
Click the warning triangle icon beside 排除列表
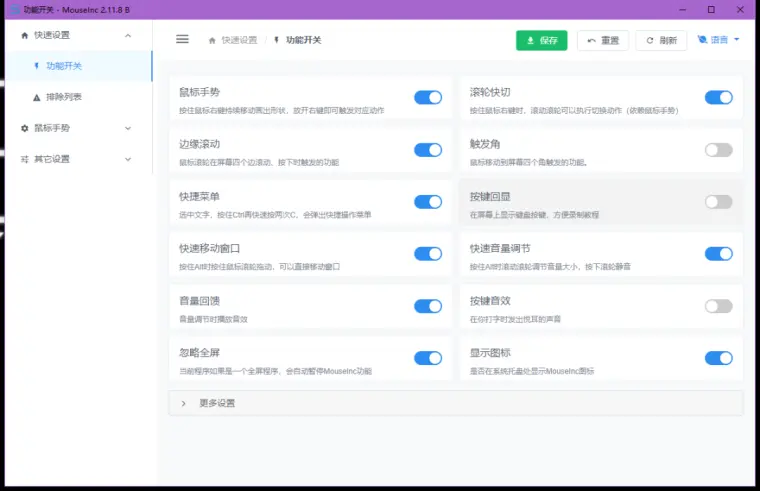(36, 97)
